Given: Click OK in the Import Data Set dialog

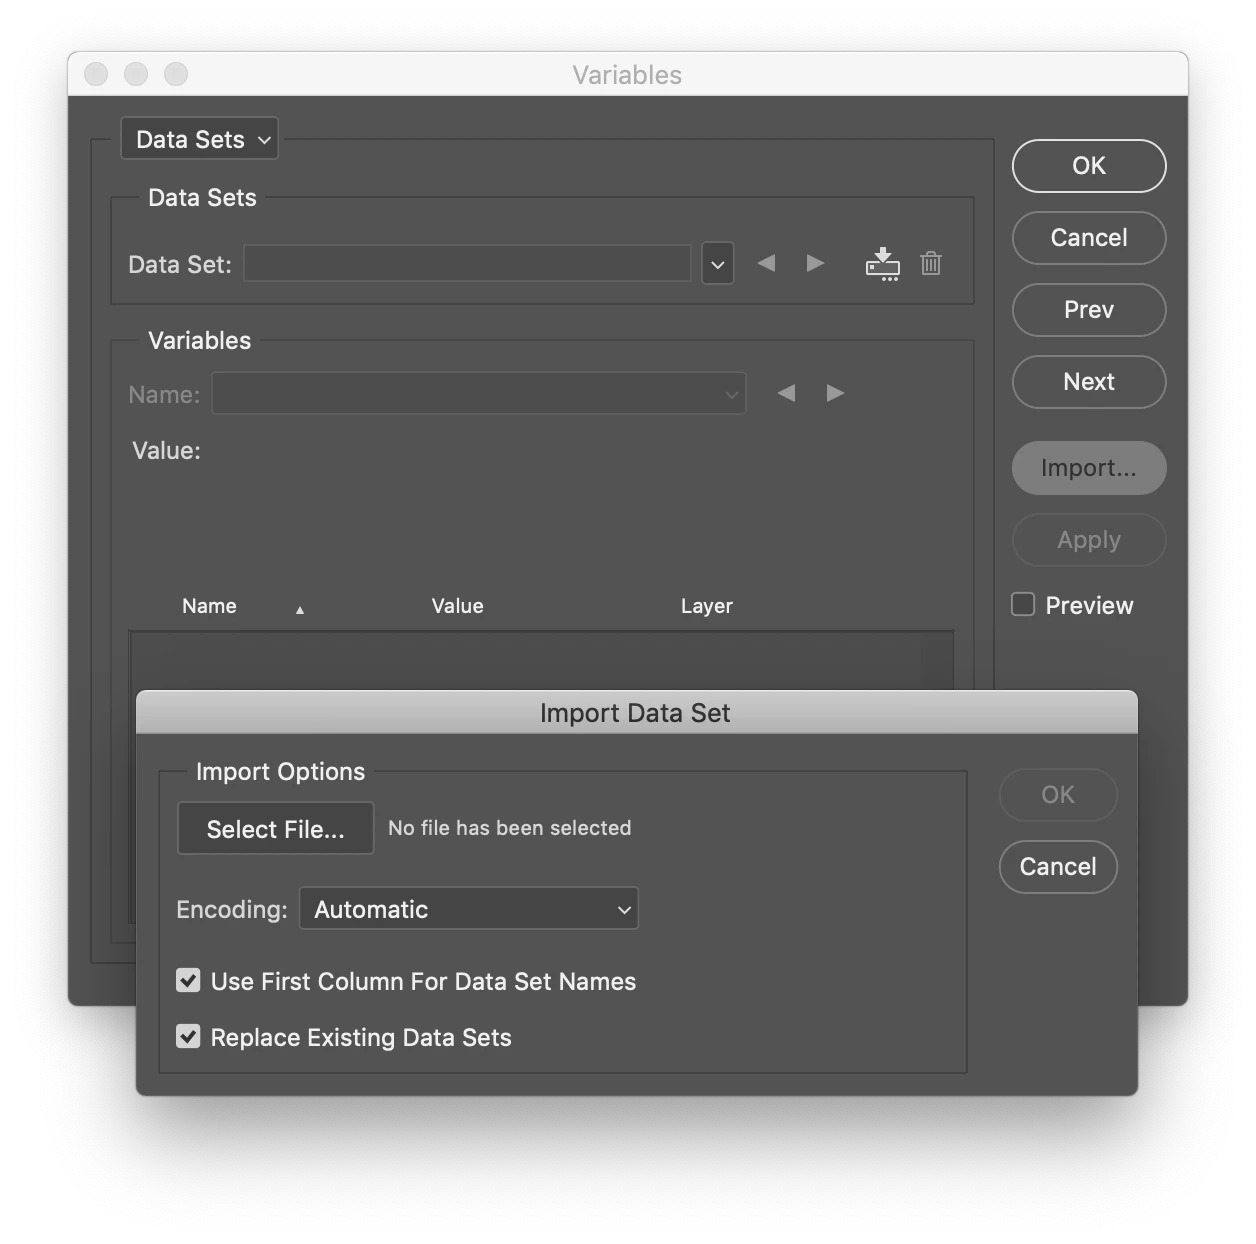Looking at the screenshot, I should click(1058, 795).
